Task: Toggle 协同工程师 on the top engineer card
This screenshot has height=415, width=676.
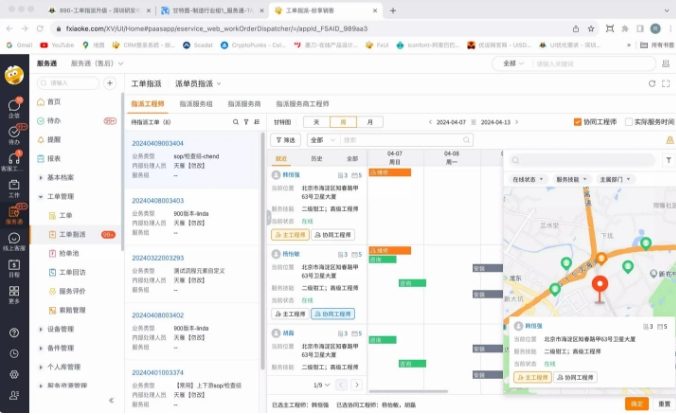Action: (x=333, y=235)
